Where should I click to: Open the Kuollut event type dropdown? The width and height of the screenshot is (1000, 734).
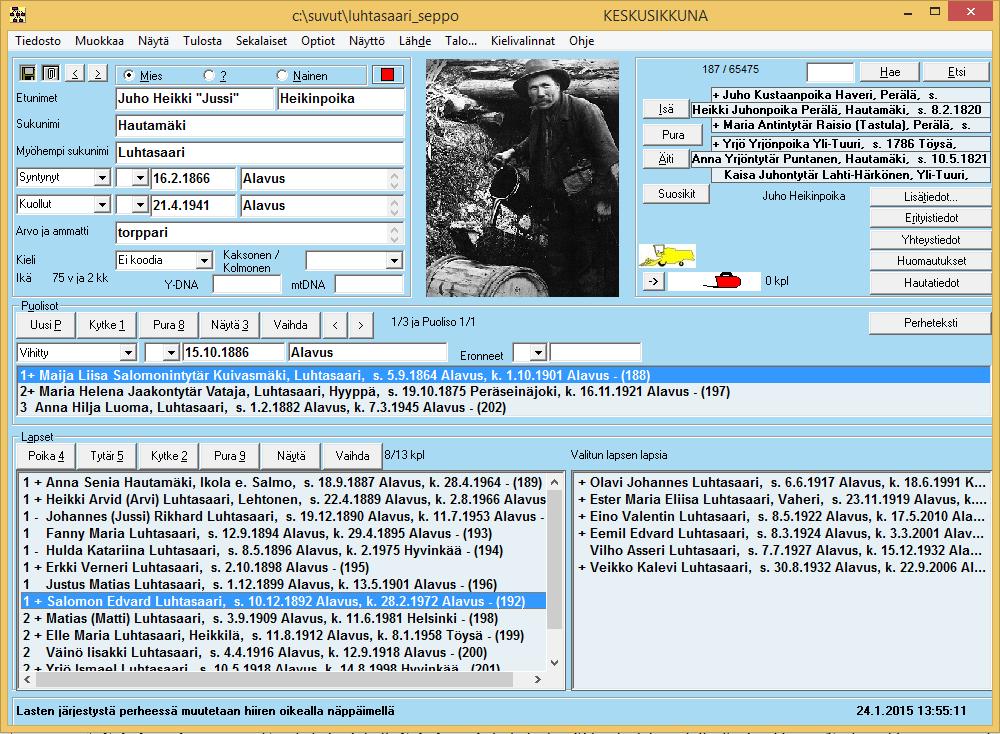[x=102, y=204]
